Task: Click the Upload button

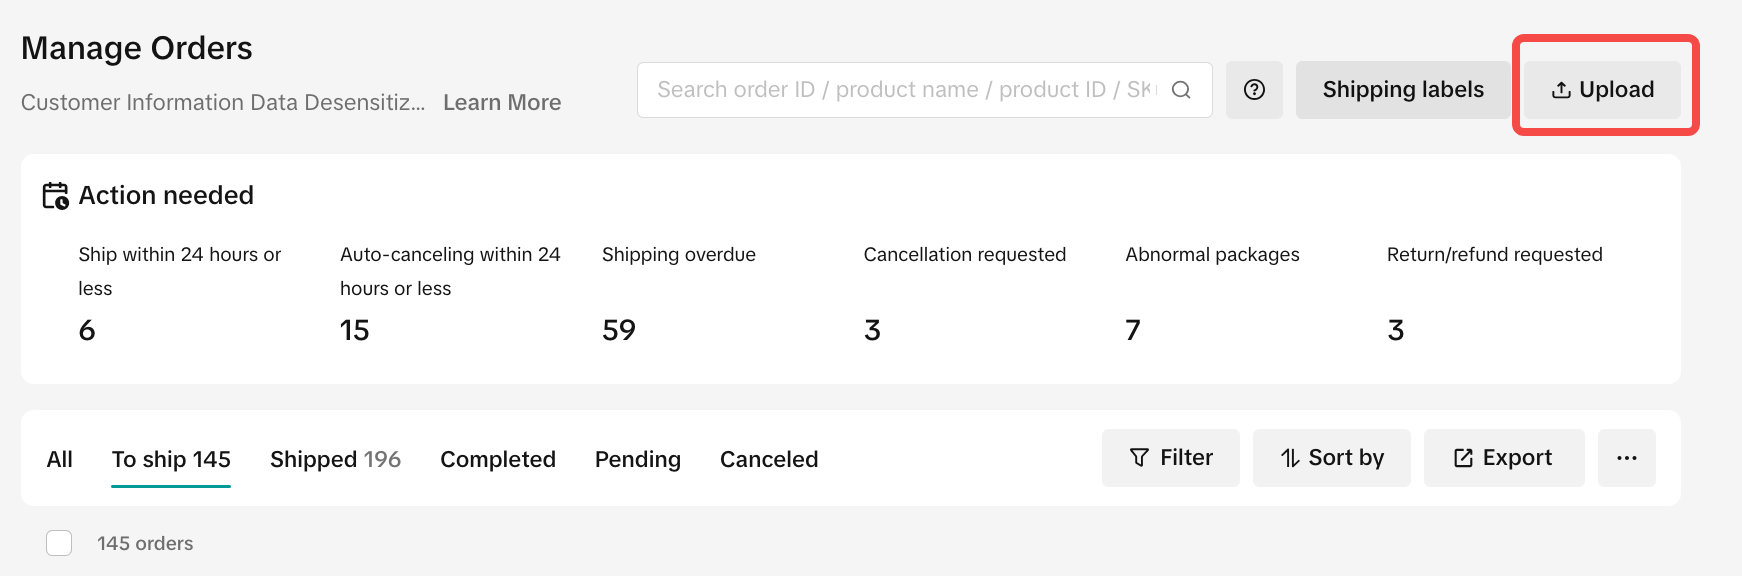Action: (x=1602, y=90)
